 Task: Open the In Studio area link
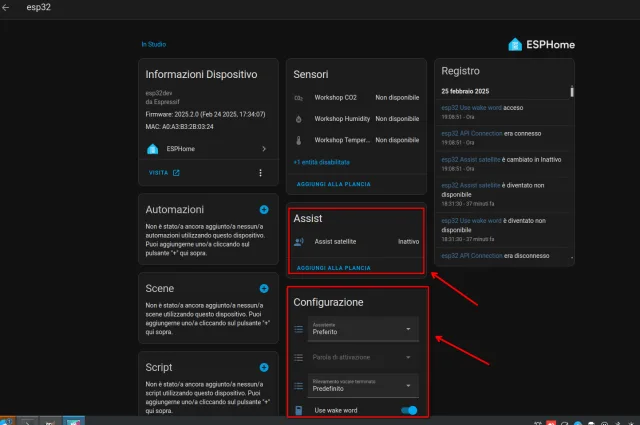click(x=154, y=44)
